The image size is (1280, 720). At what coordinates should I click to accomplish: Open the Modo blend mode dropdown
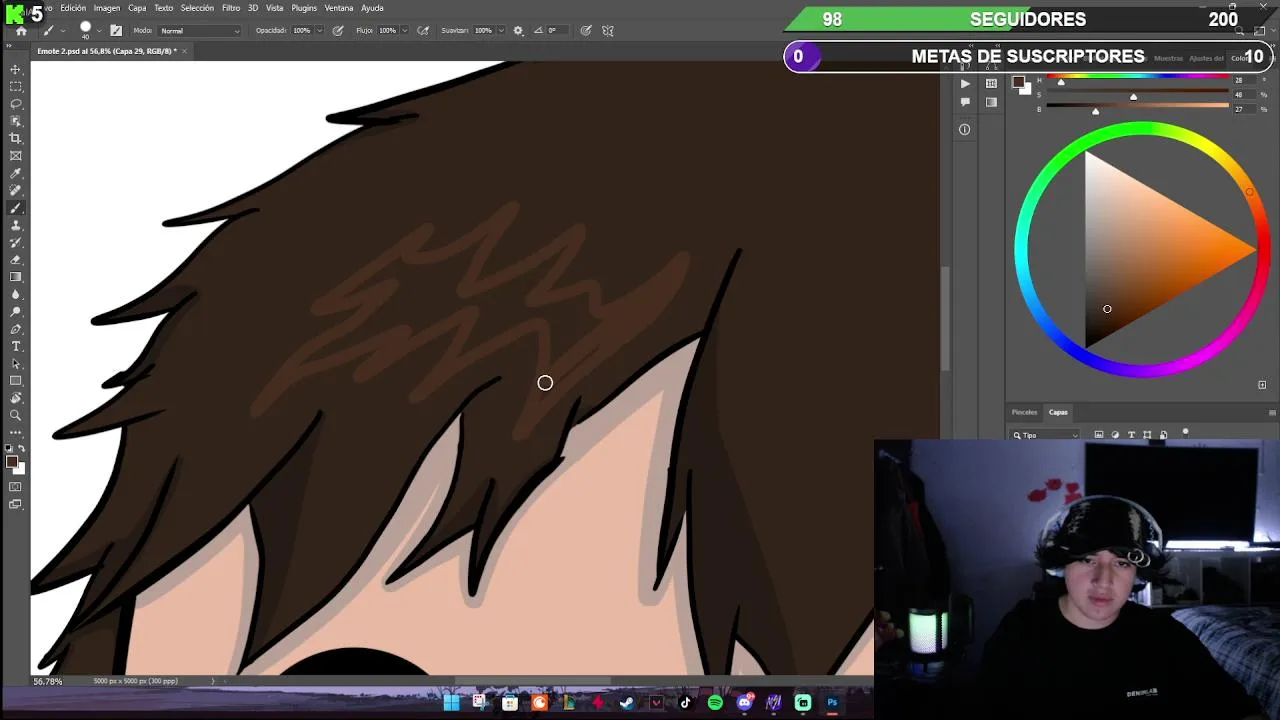[199, 31]
